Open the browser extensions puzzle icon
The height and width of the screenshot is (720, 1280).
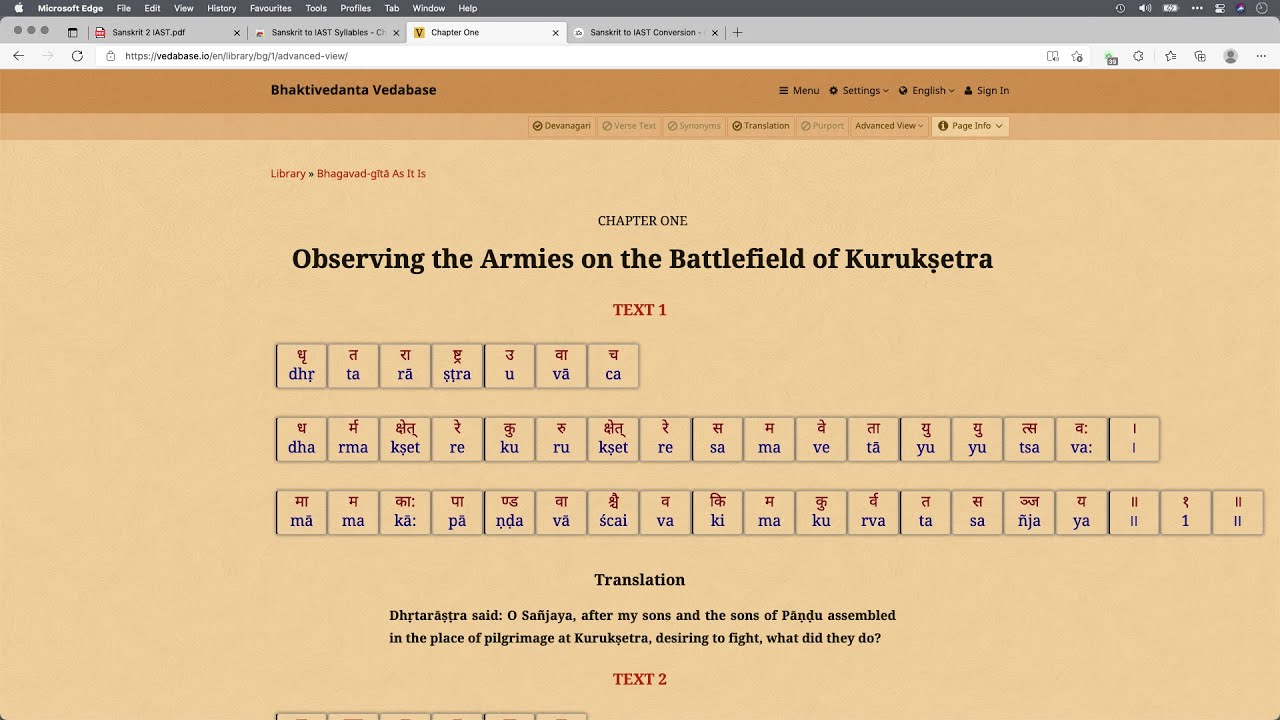click(1138, 56)
